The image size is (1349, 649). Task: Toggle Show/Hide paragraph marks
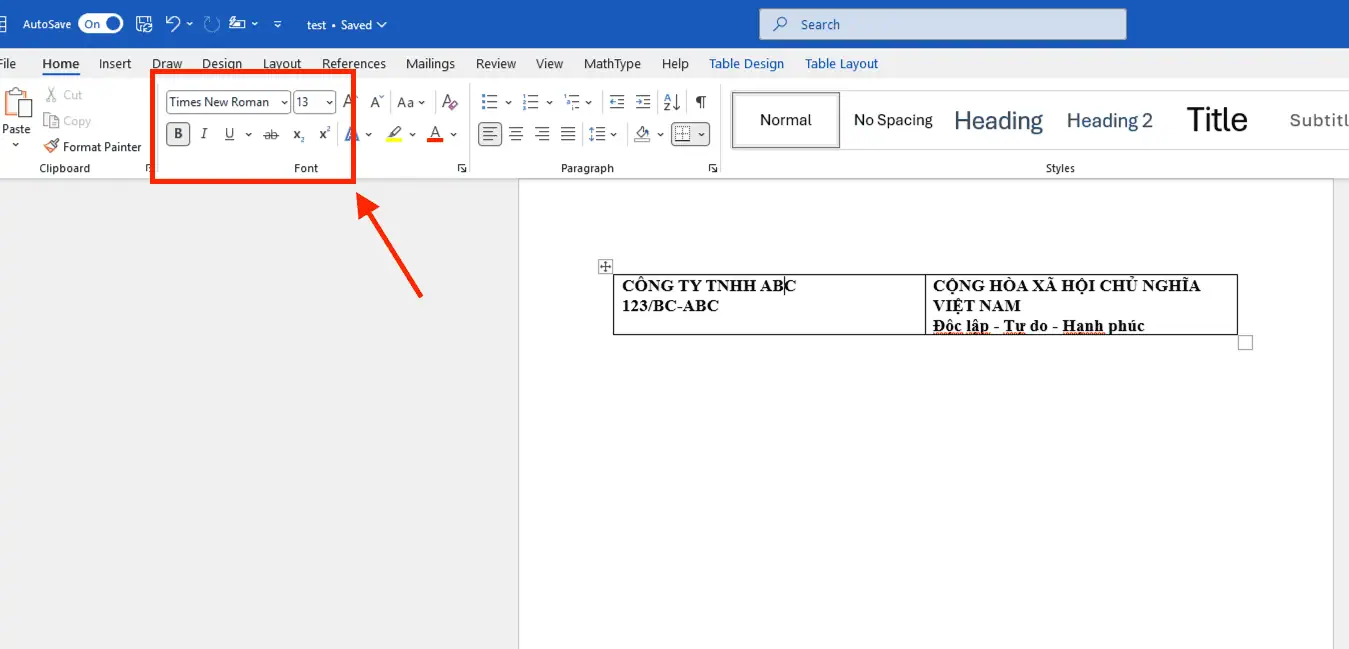pyautogui.click(x=701, y=102)
